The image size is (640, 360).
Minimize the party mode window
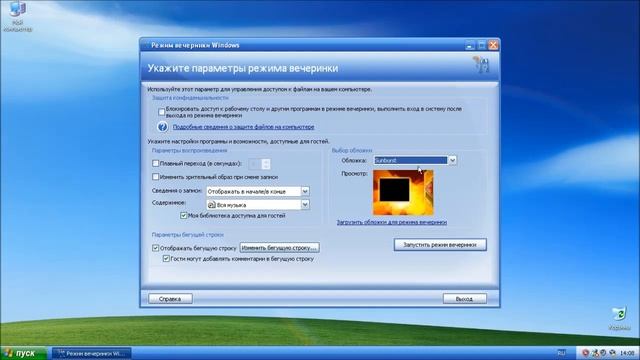point(470,45)
